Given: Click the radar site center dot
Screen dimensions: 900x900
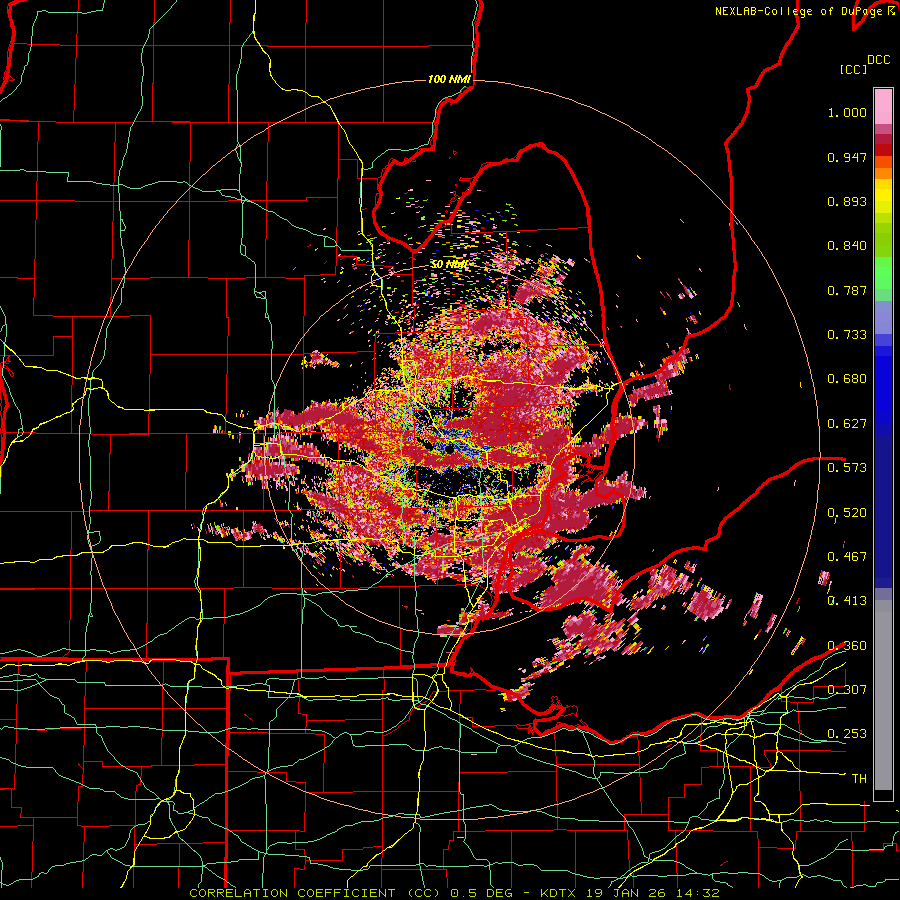Looking at the screenshot, I should pyautogui.click(x=449, y=451).
